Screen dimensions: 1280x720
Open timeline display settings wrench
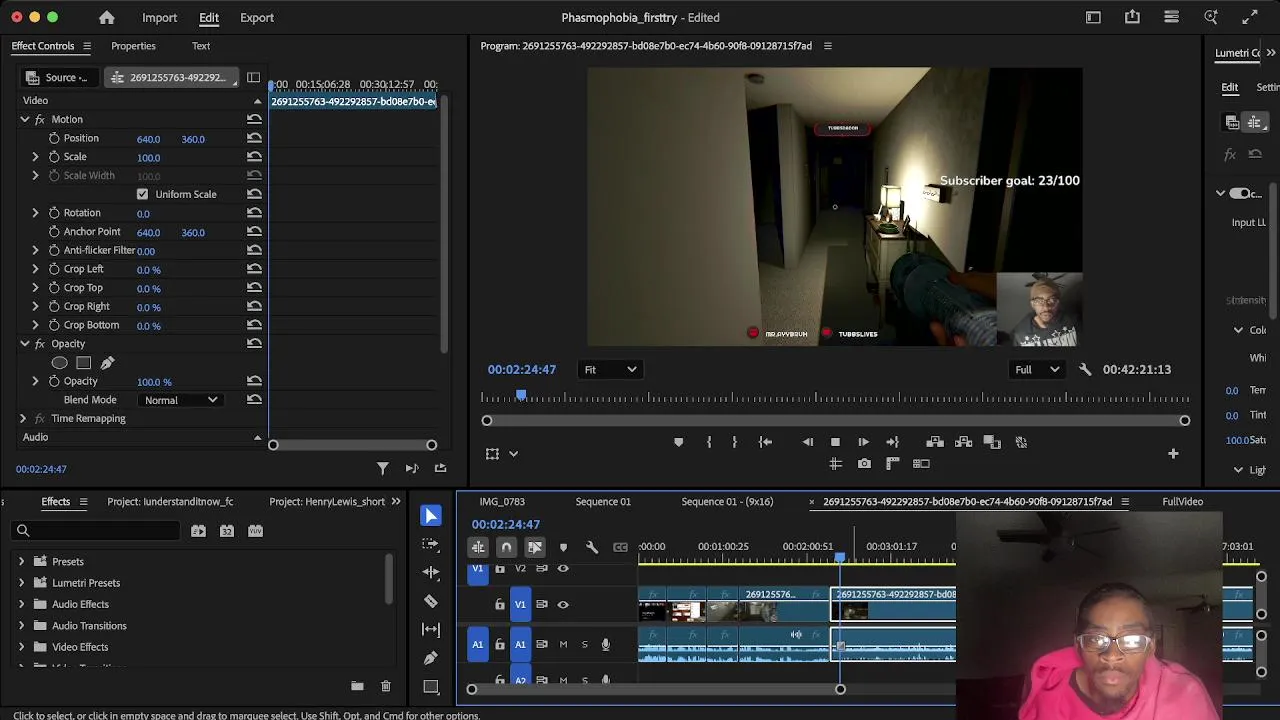pos(592,547)
